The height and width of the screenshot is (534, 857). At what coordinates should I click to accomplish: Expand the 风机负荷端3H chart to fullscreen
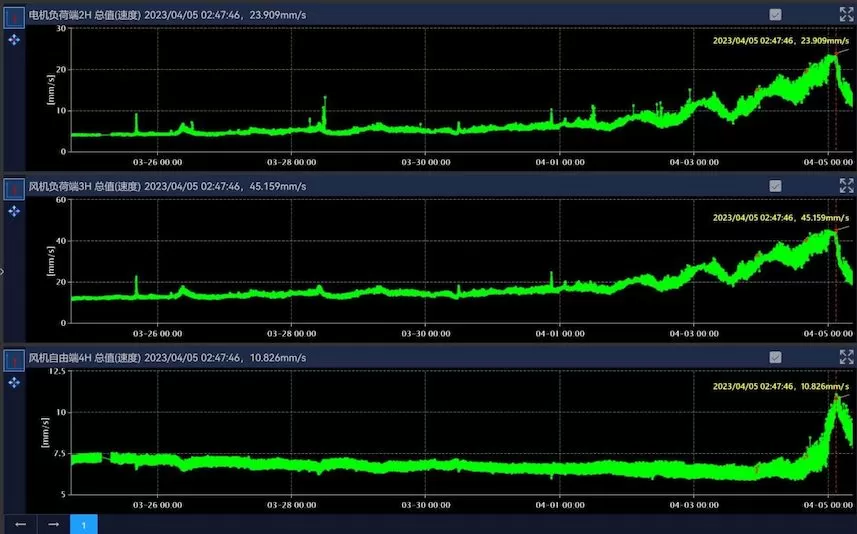click(846, 185)
